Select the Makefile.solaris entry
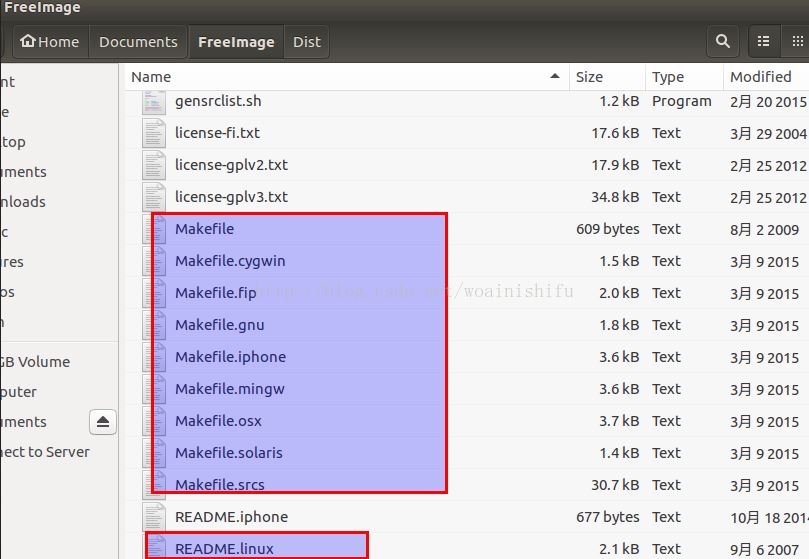 229,453
